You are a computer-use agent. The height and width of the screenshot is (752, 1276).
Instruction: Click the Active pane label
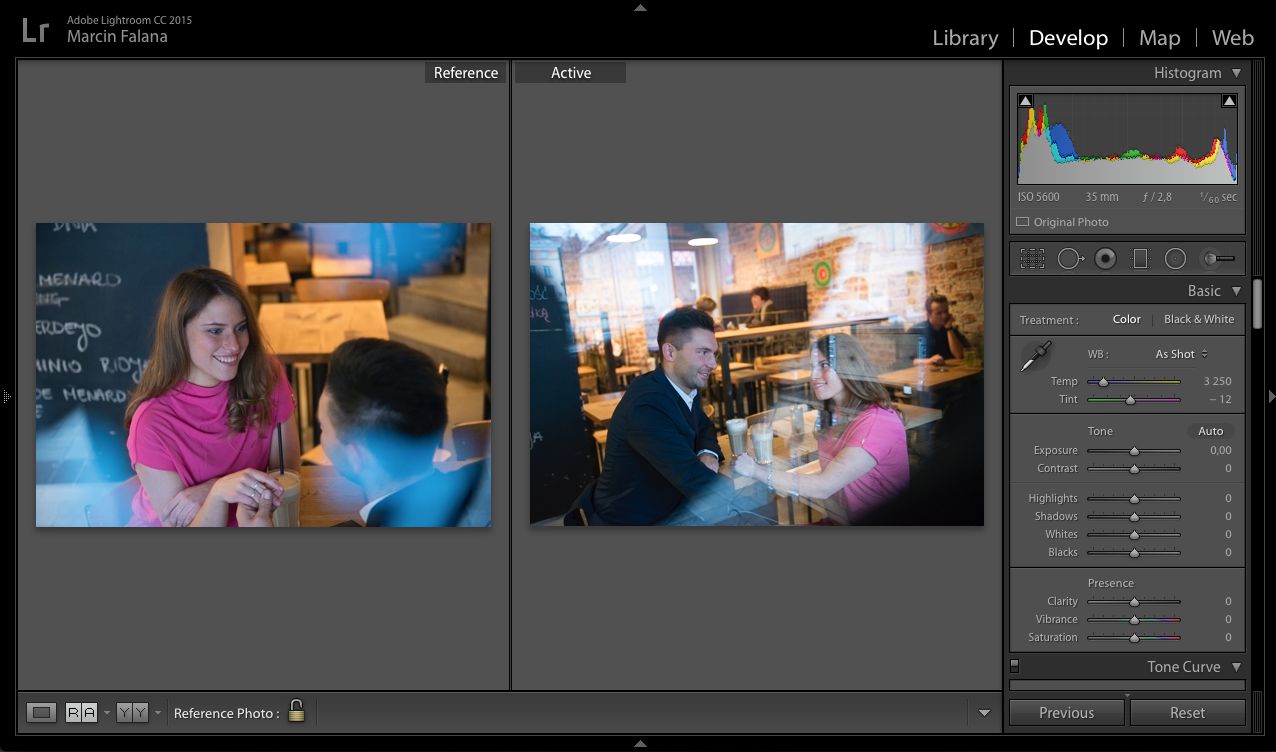point(571,73)
